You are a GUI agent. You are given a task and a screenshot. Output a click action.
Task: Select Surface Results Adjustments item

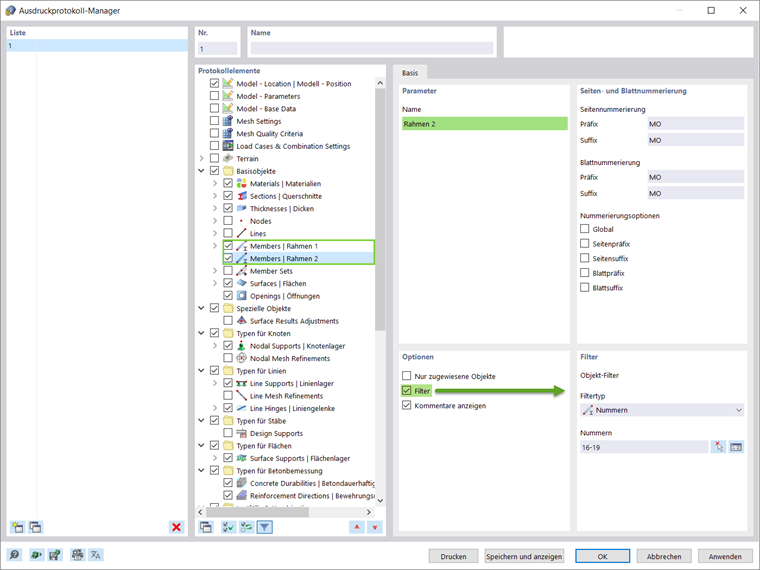[294, 321]
